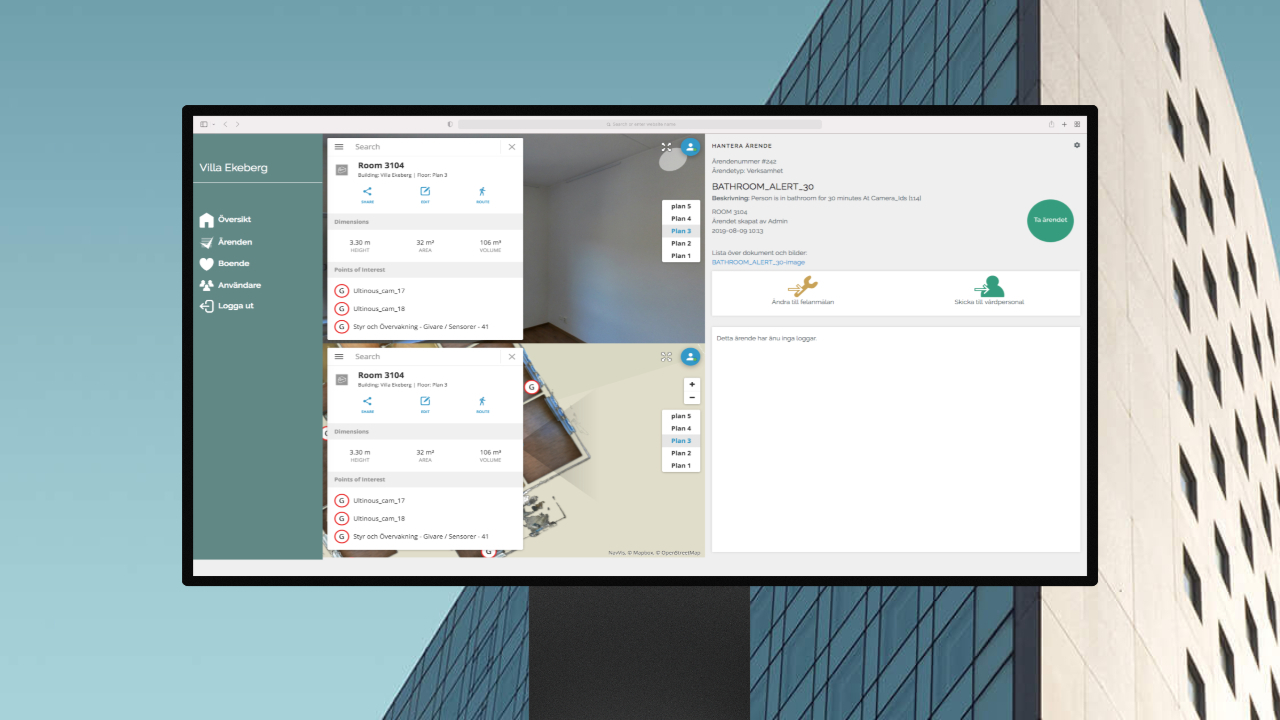1280x720 pixels.
Task: Open the hamburger menu in the top room panel
Action: pyautogui.click(x=340, y=146)
